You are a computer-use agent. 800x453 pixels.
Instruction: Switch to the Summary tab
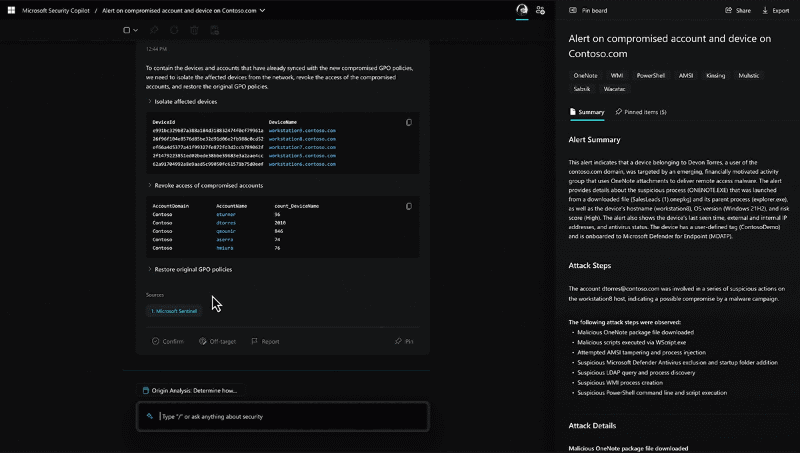point(587,112)
